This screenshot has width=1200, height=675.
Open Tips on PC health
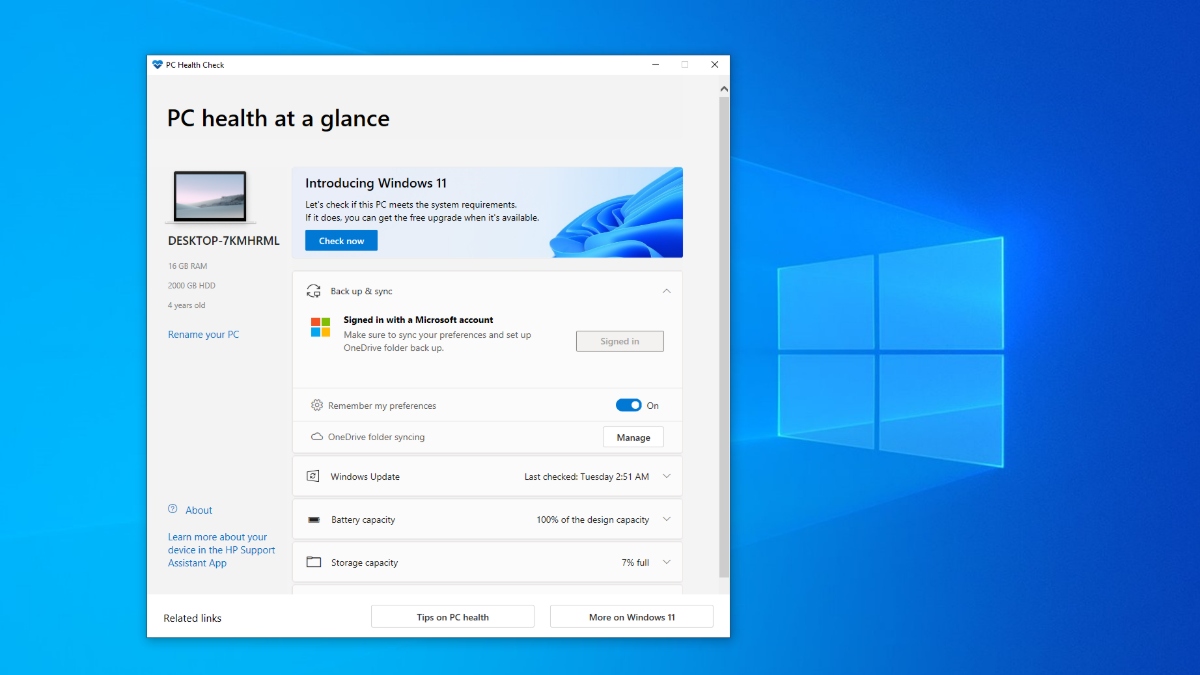452,616
